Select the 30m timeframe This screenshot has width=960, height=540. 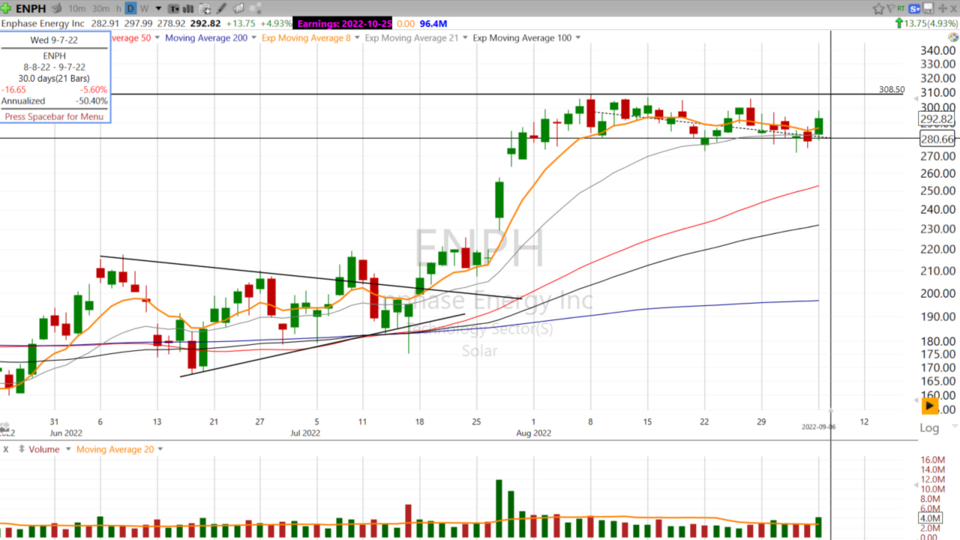(x=100, y=9)
